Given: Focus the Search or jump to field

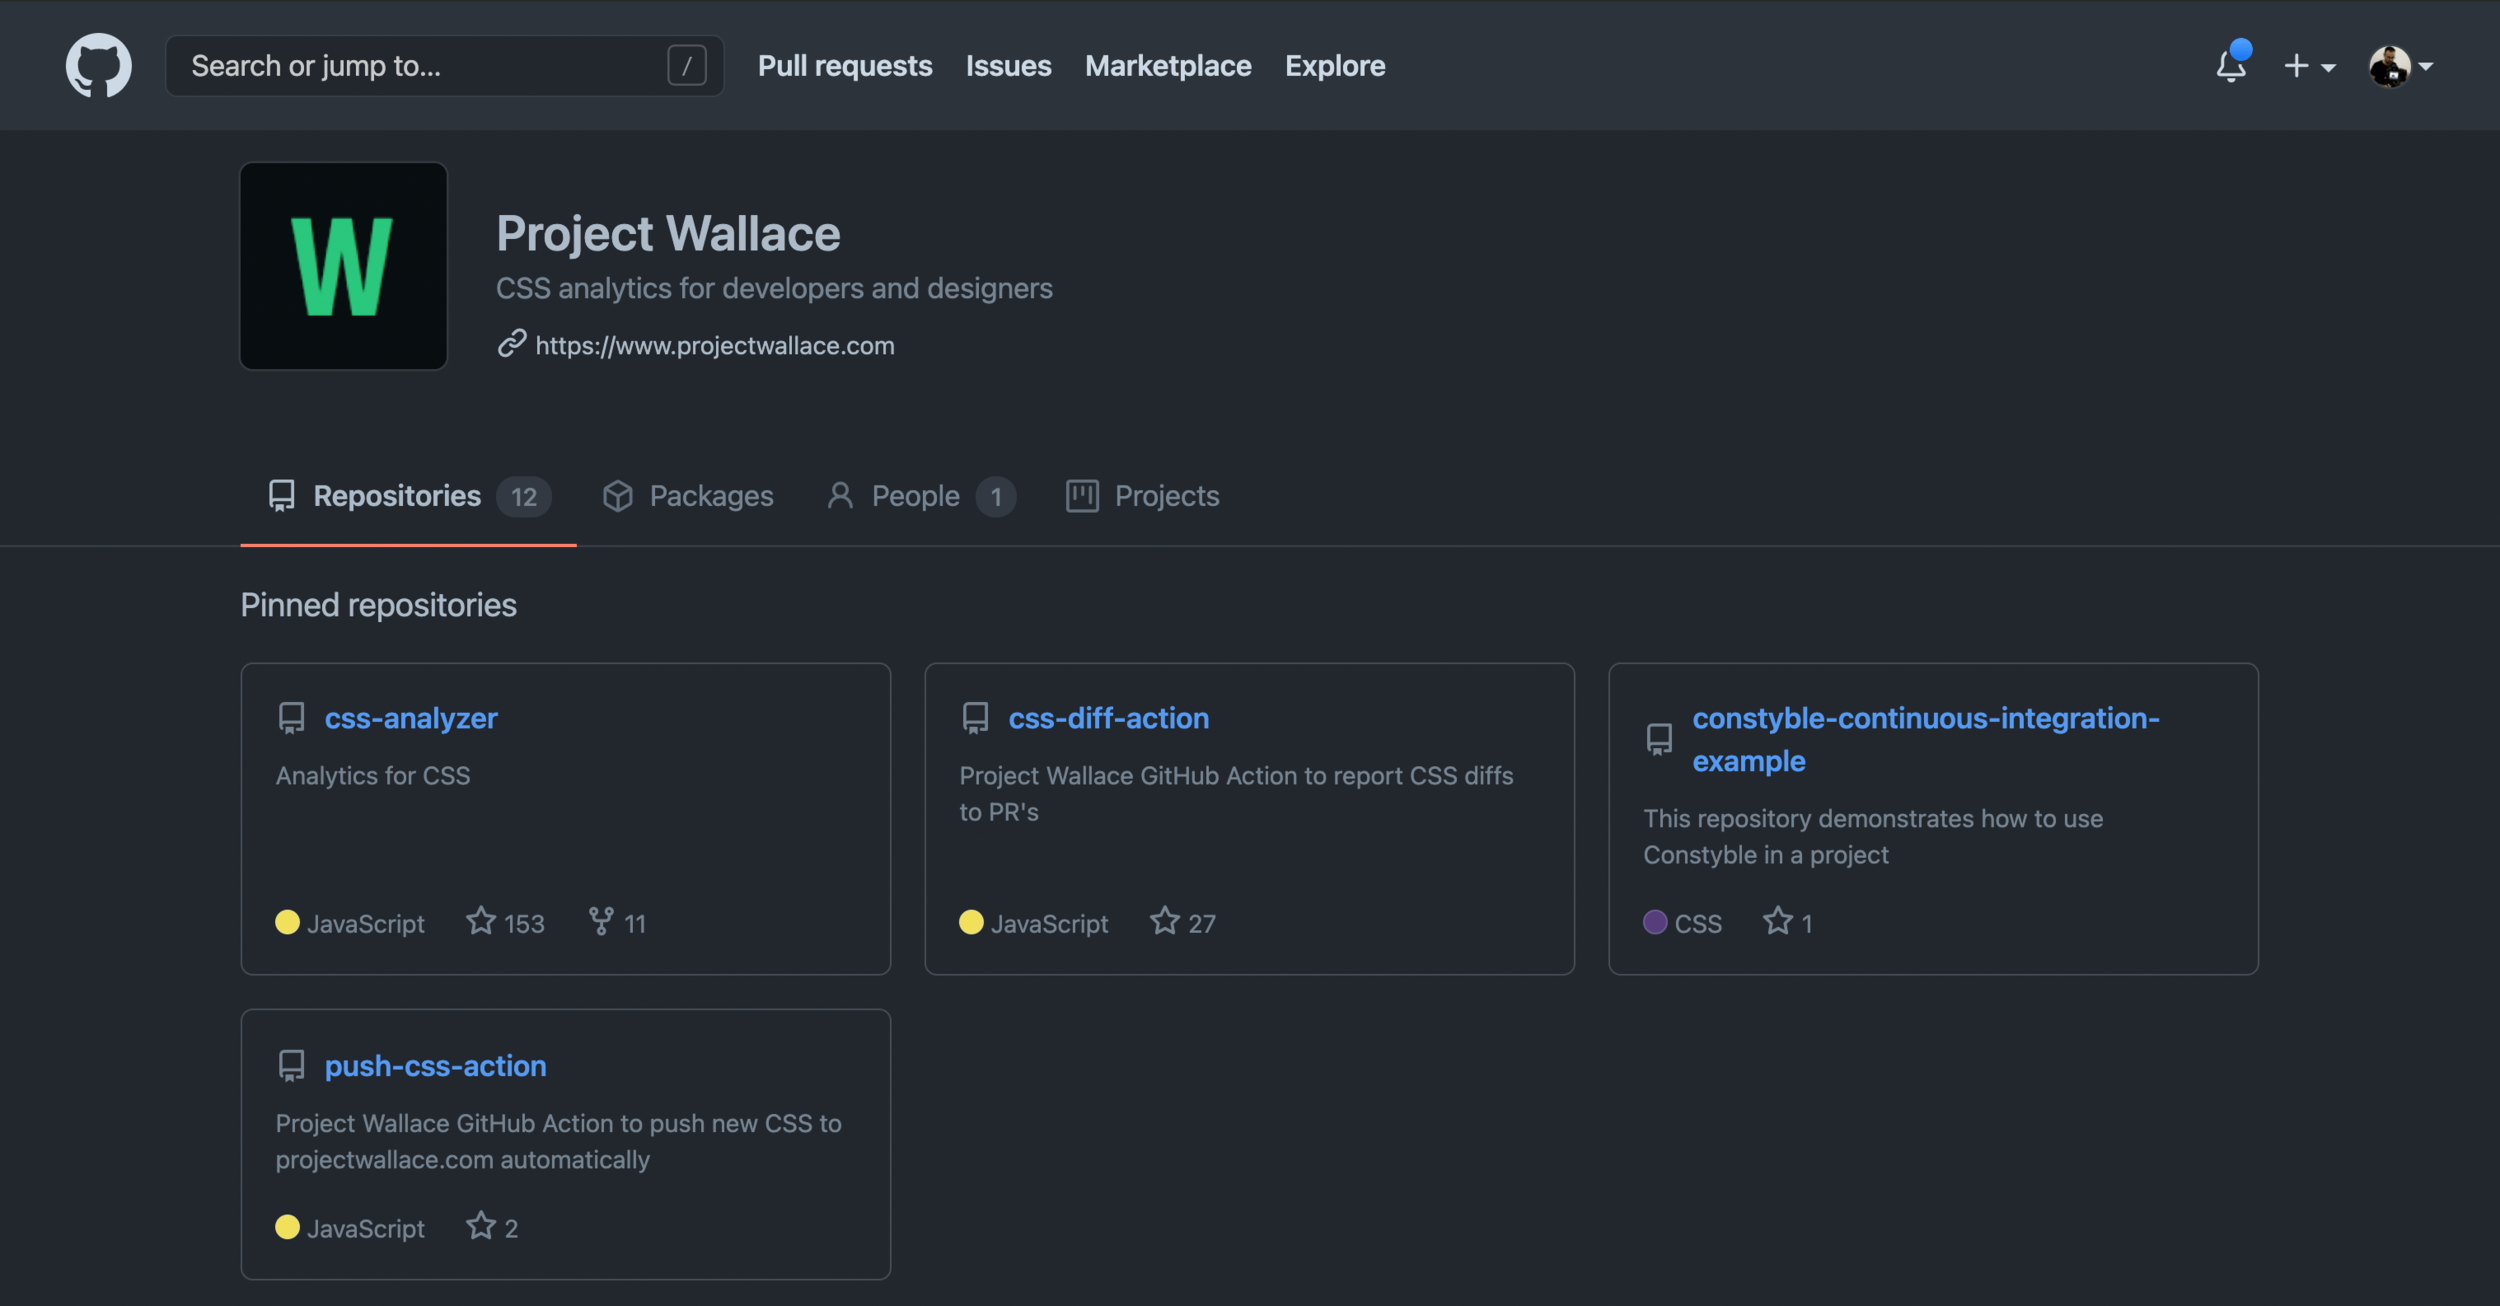Looking at the screenshot, I should 420,66.
